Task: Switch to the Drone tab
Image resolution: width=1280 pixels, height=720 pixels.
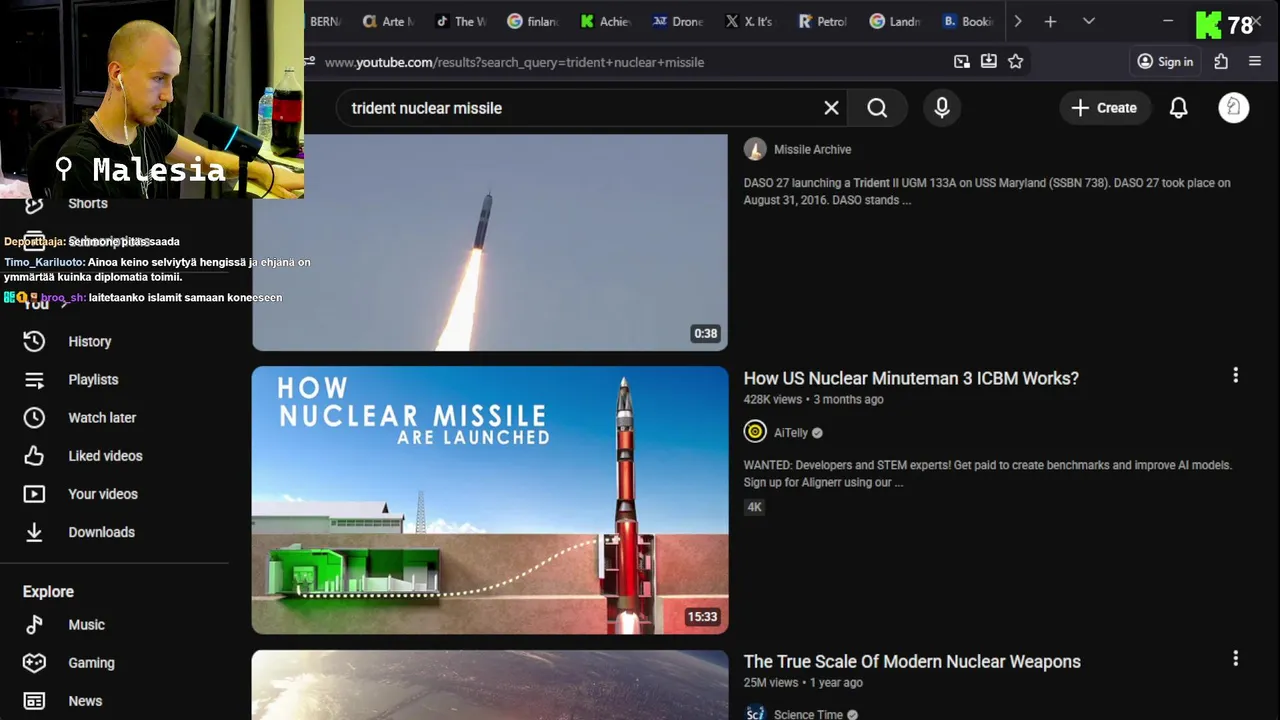Action: tap(678, 21)
